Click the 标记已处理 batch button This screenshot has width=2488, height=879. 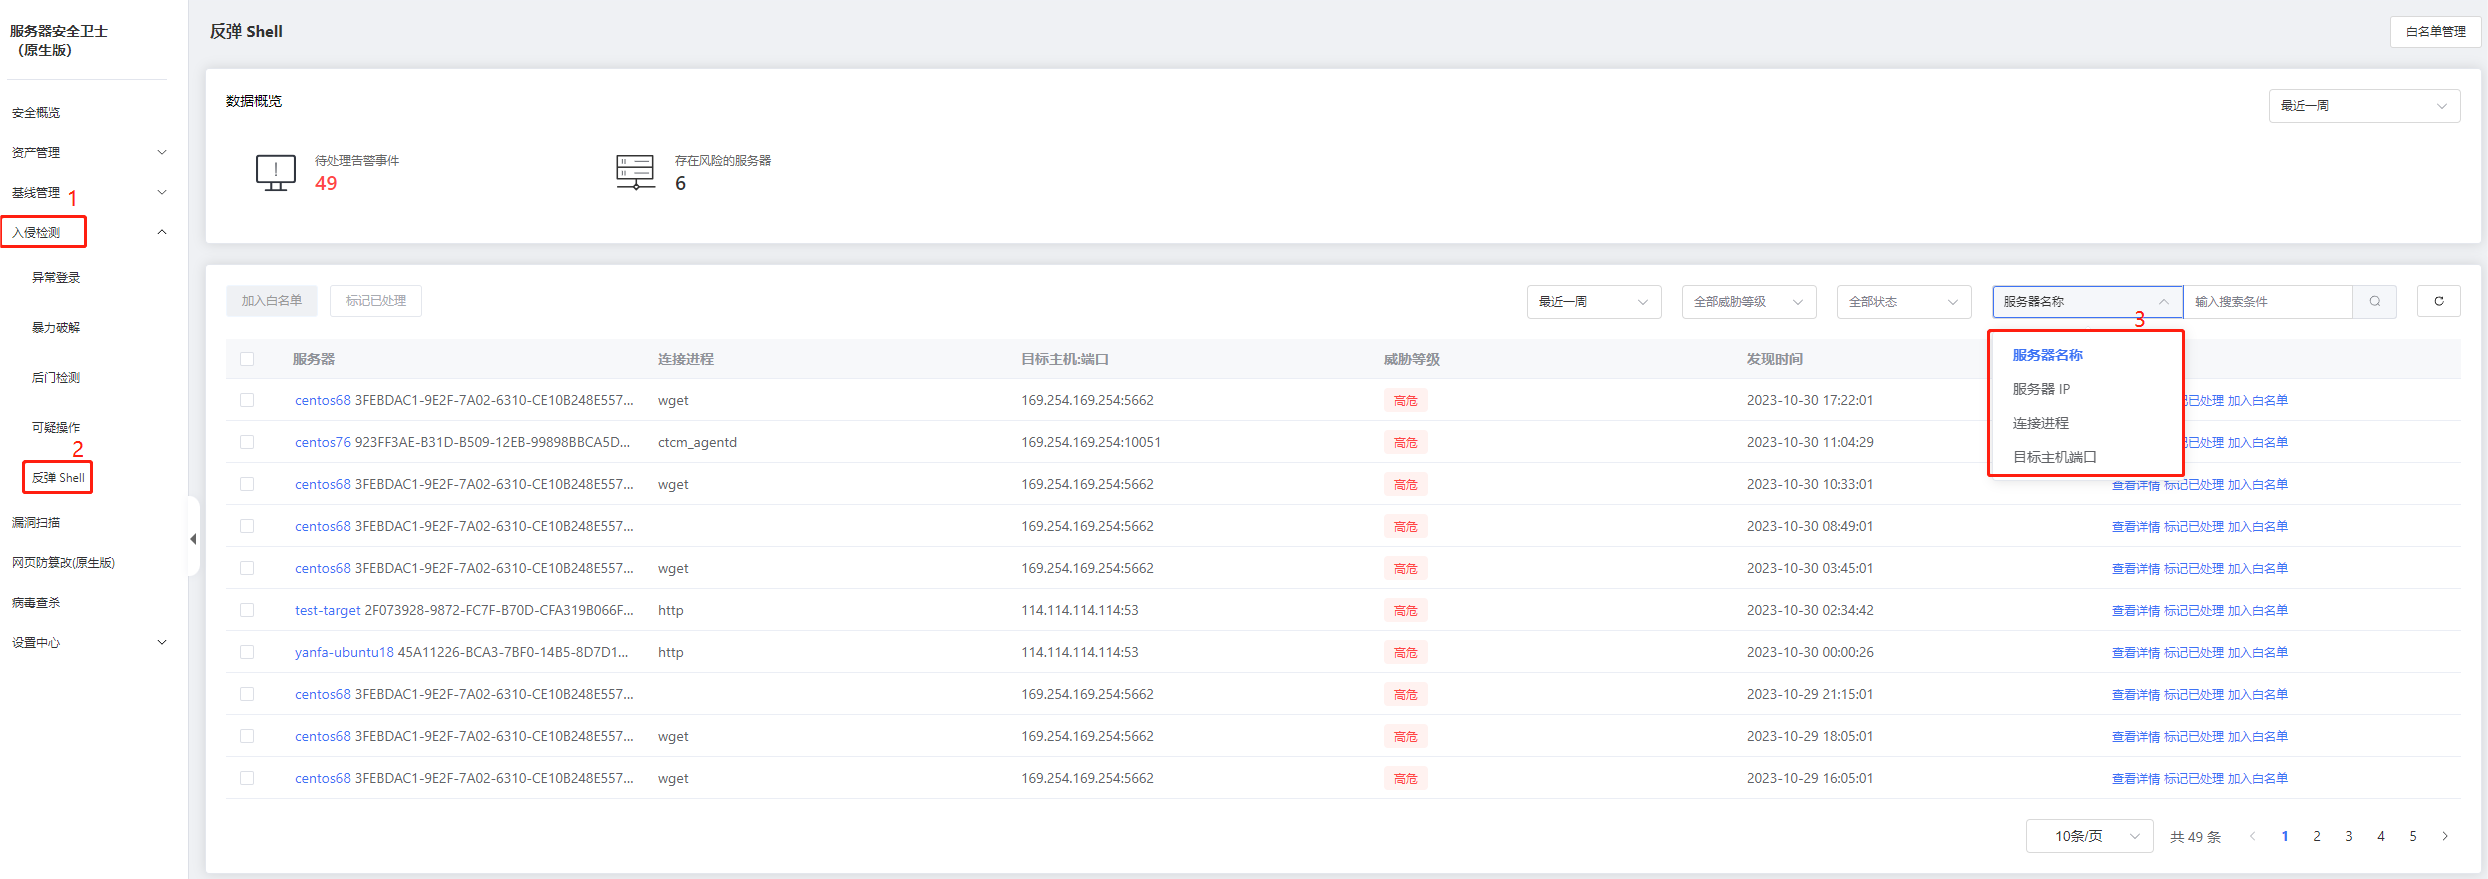pyautogui.click(x=376, y=301)
